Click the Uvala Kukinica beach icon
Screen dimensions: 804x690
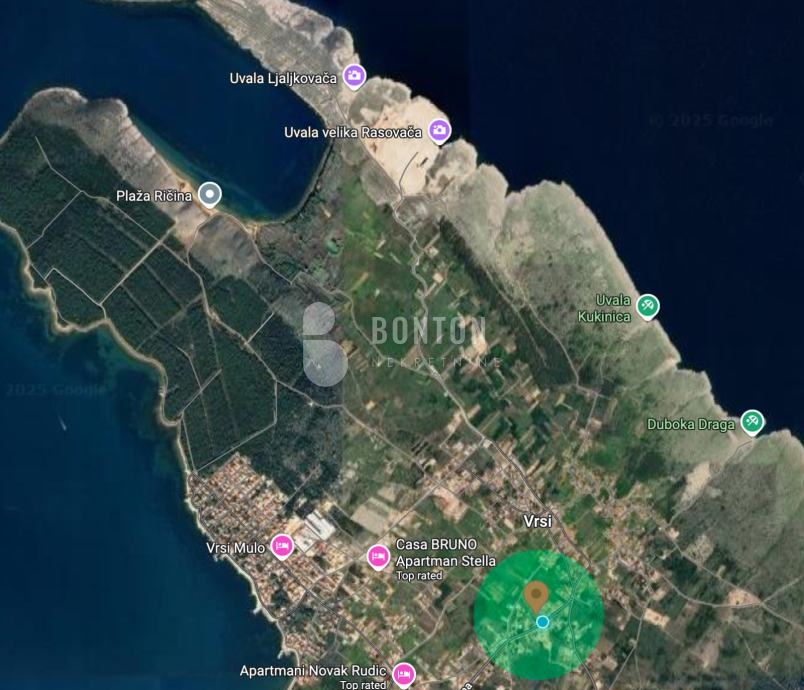tap(648, 306)
